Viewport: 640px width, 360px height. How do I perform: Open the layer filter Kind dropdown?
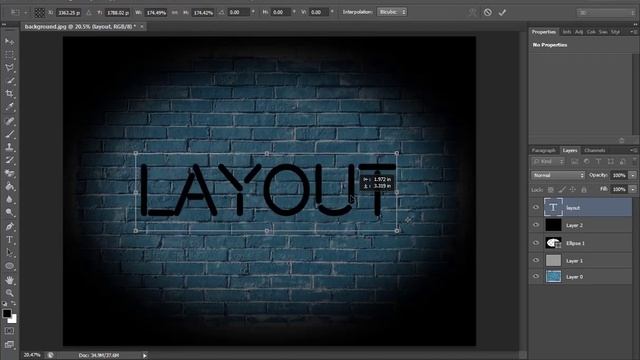click(x=548, y=162)
